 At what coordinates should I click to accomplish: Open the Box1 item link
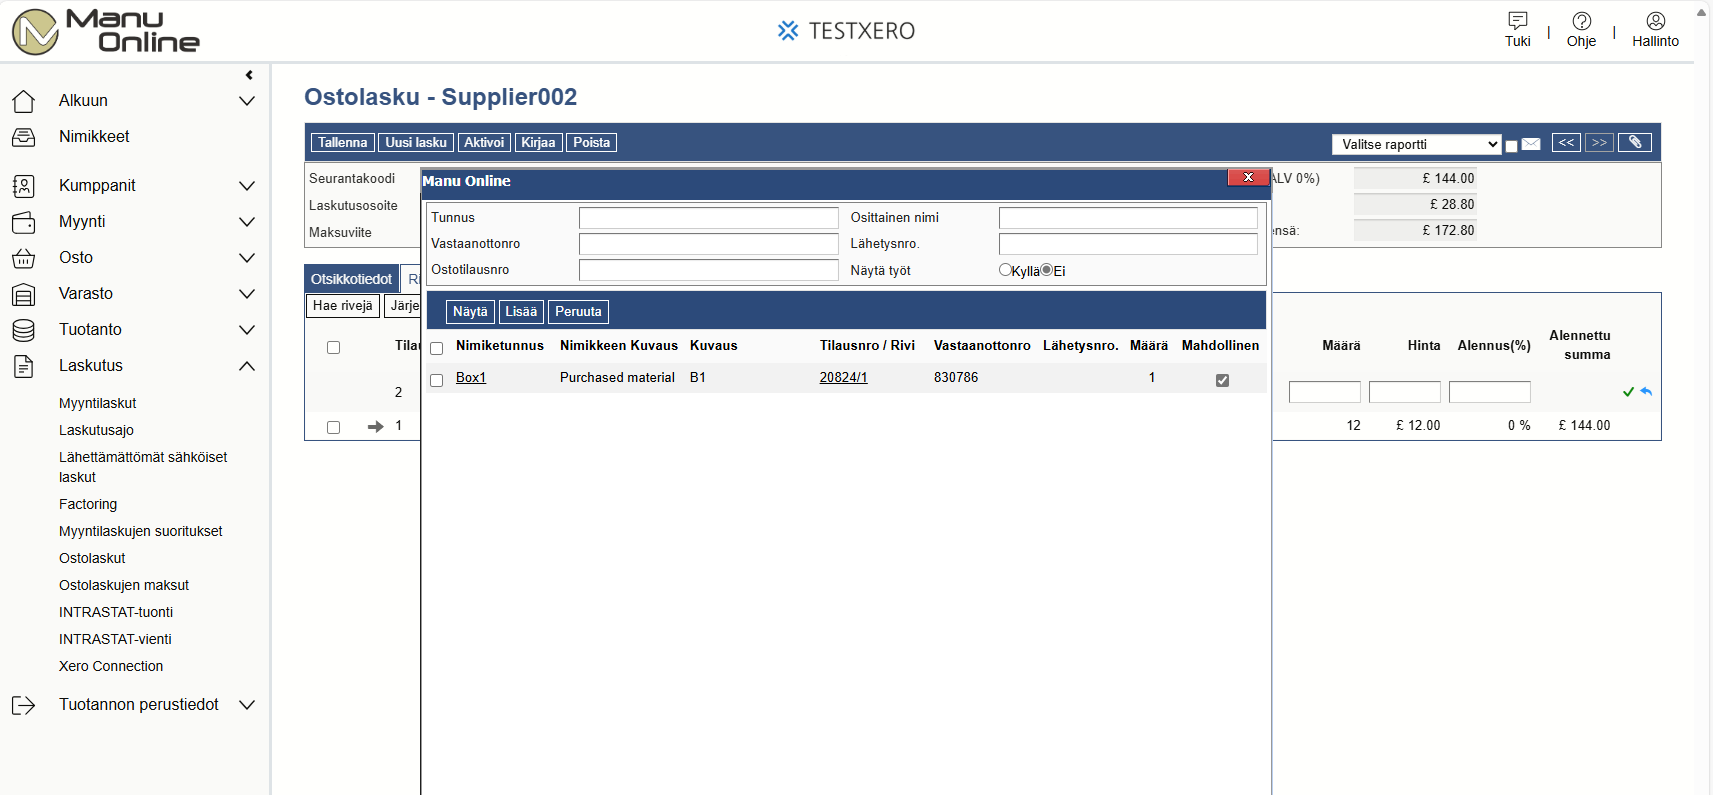471,378
